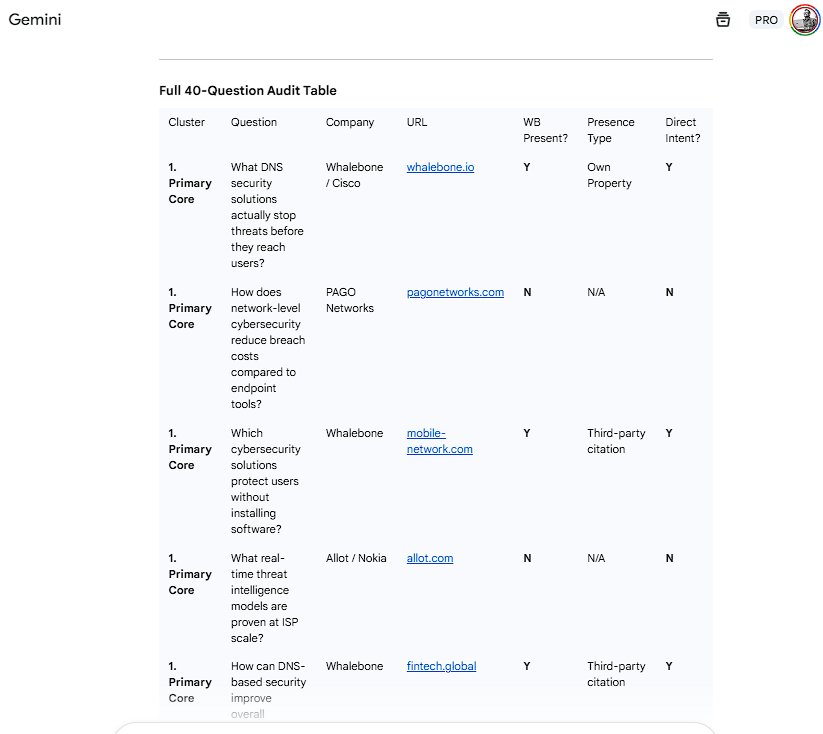823x734 pixels.
Task: Click the Gemini logo text
Action: tap(35, 19)
